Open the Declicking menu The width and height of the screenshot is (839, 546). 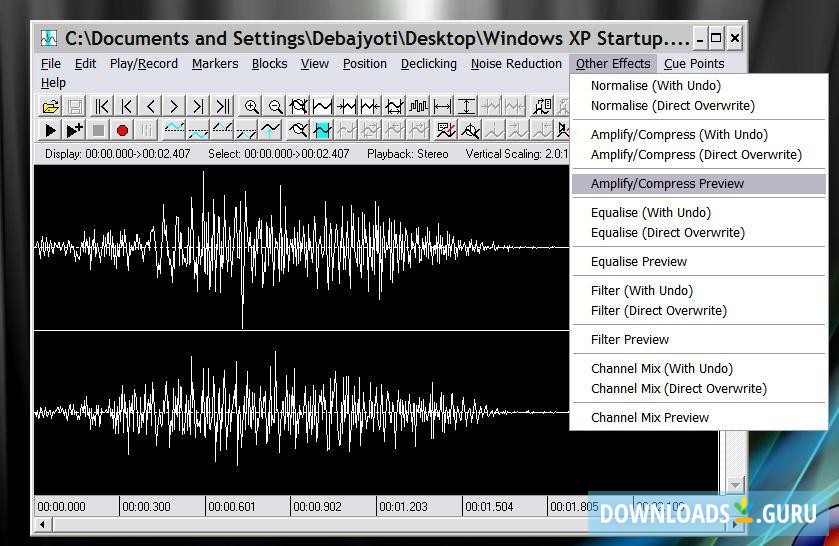[429, 64]
